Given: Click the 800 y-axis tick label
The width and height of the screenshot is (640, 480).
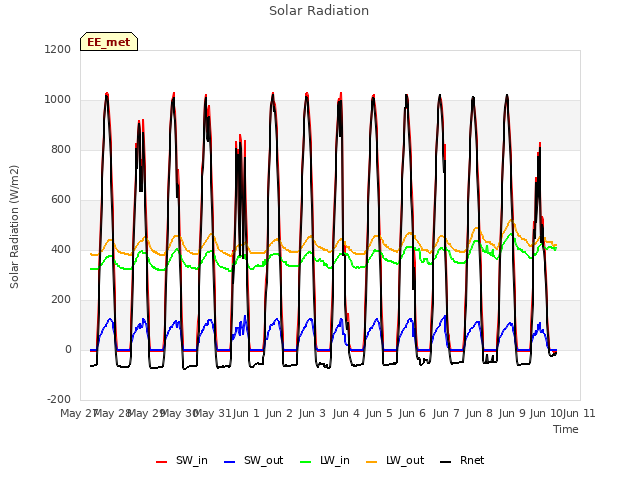Looking at the screenshot, I should 61,150.
